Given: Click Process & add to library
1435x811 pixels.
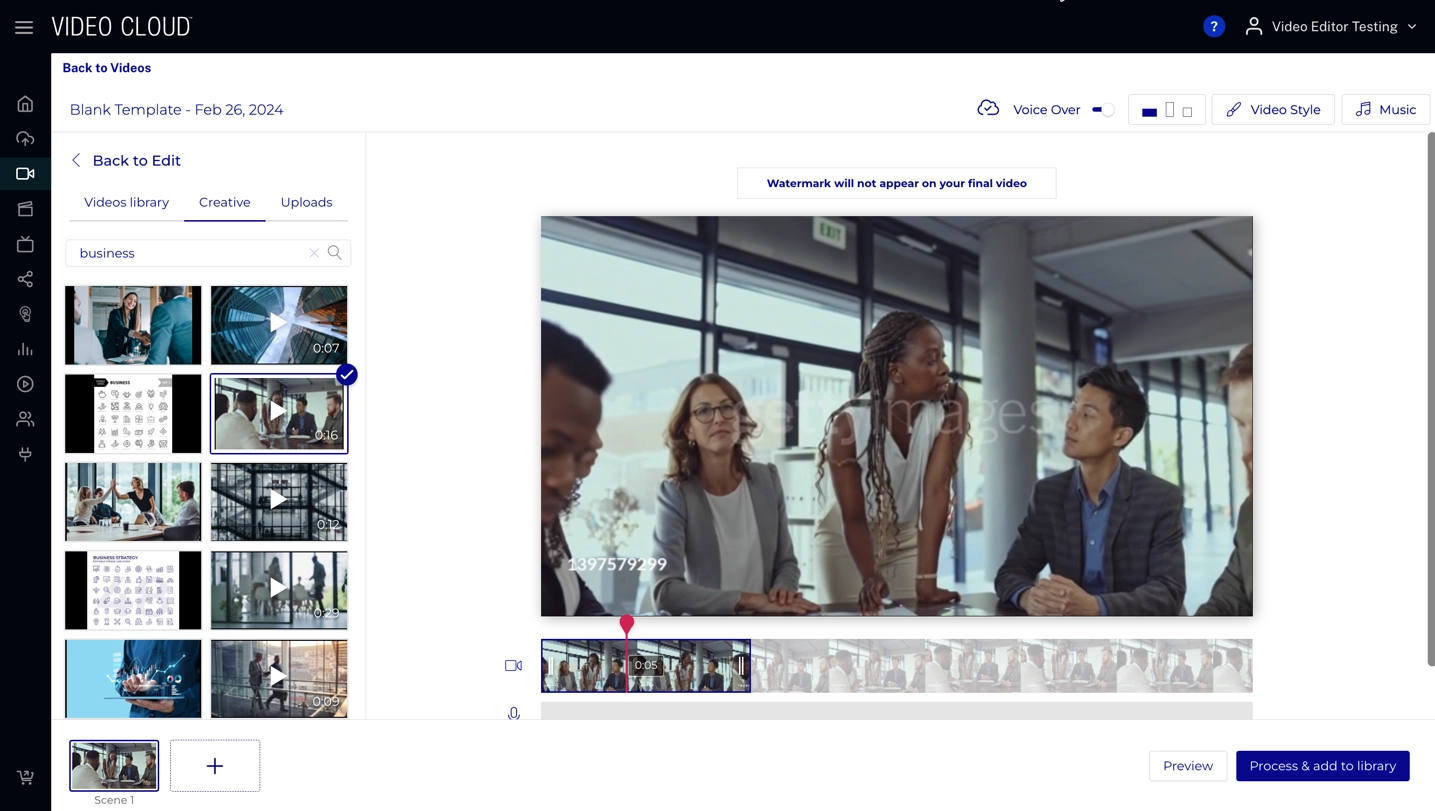Looking at the screenshot, I should (1322, 766).
